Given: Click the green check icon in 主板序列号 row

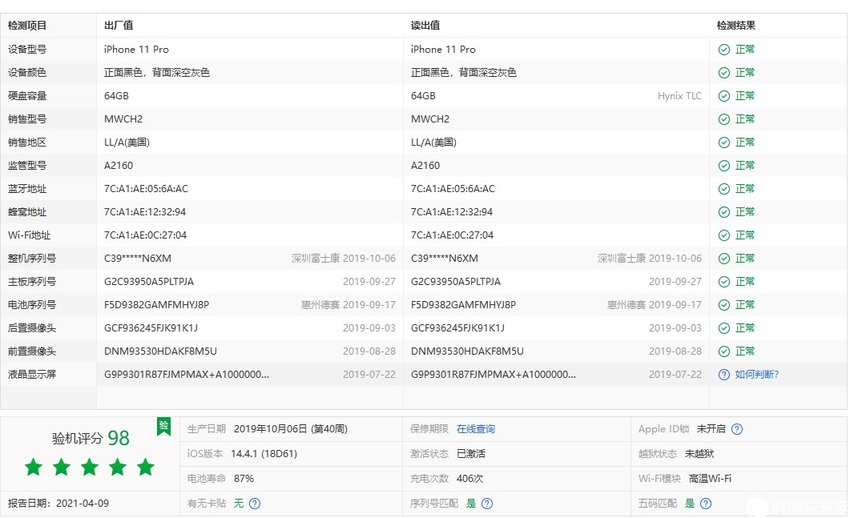Looking at the screenshot, I should pyautogui.click(x=724, y=282).
